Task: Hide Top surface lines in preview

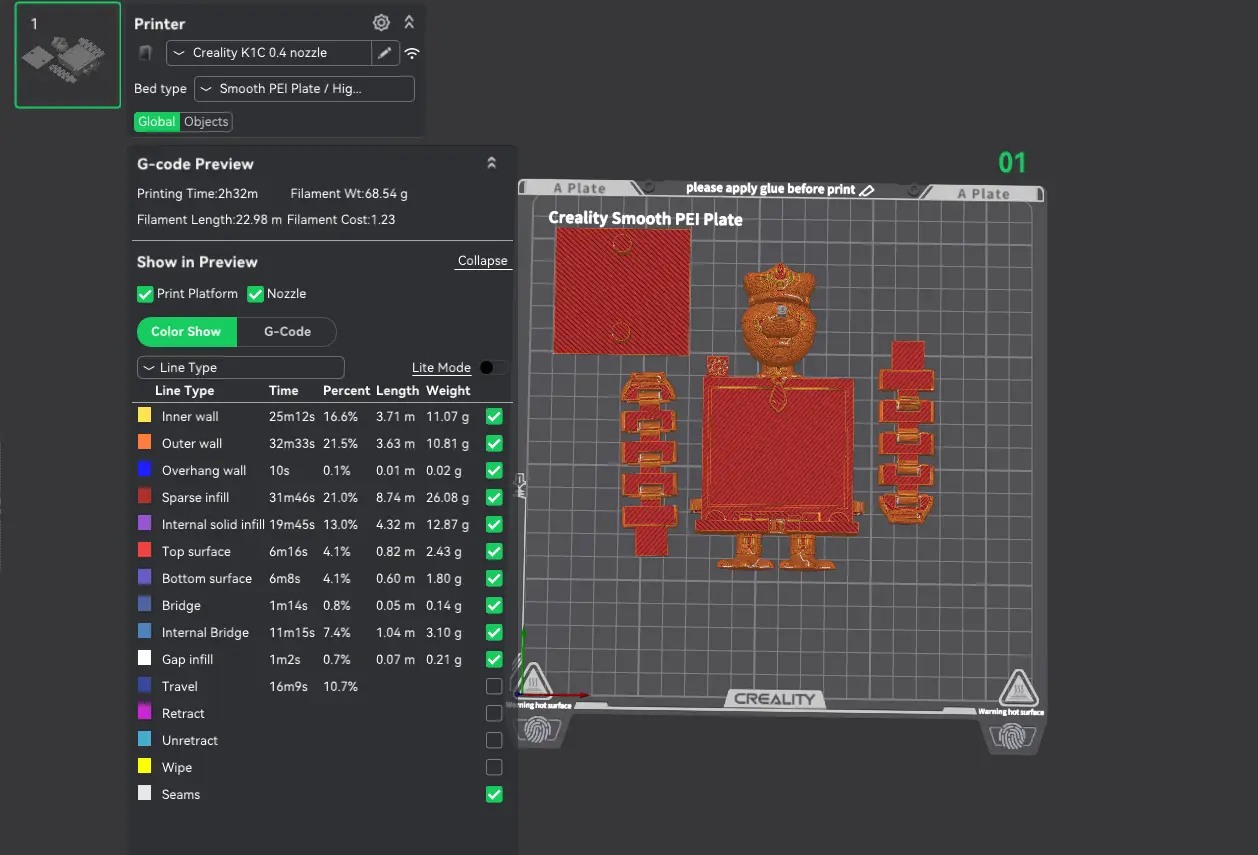Action: (x=494, y=551)
